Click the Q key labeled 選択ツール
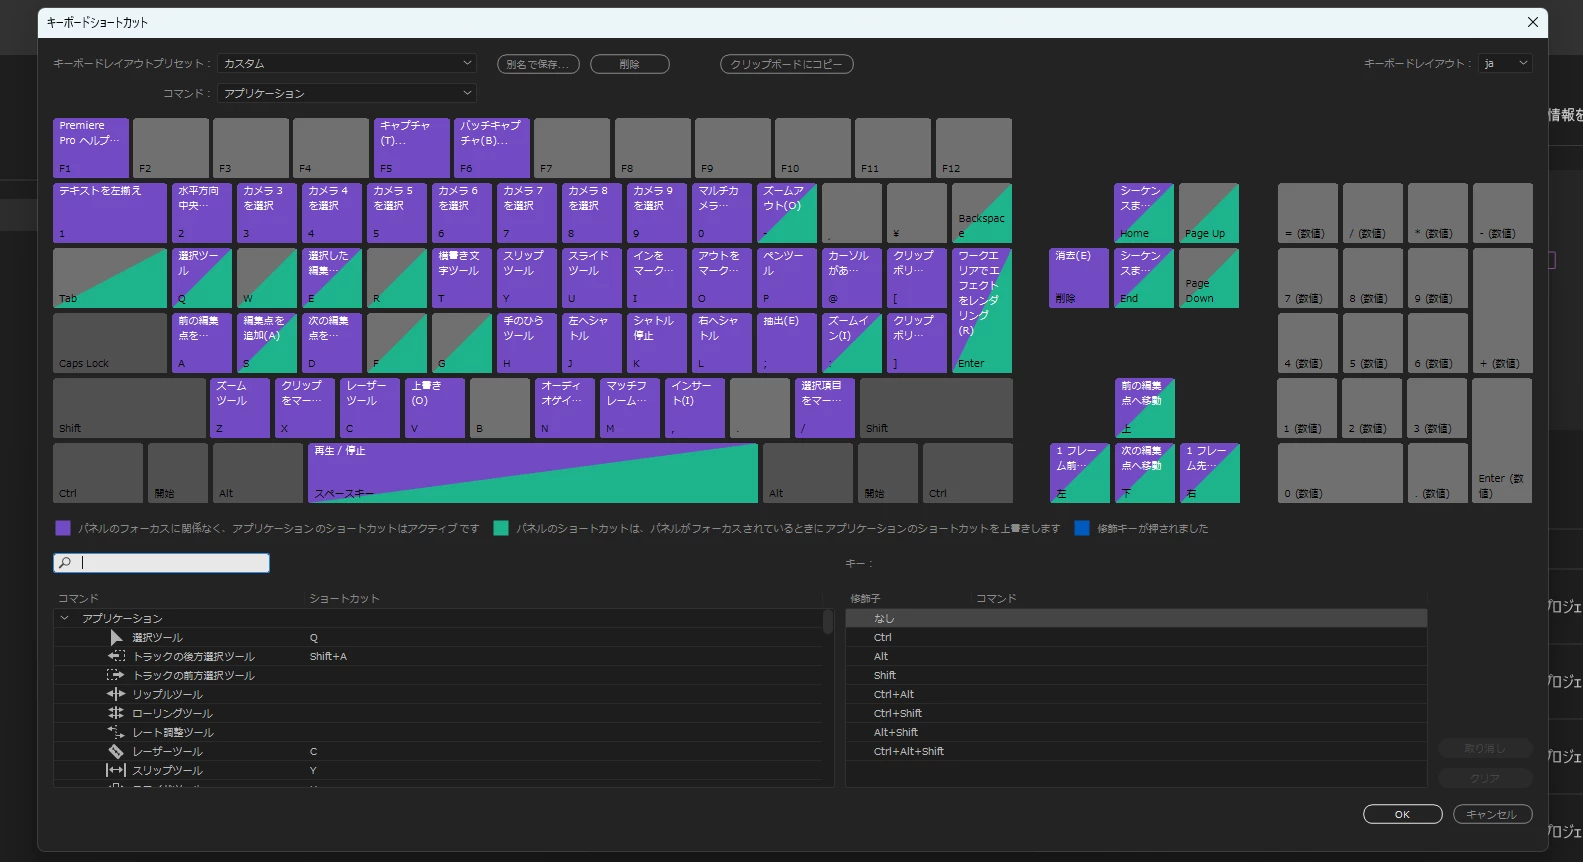The image size is (1583, 862). point(202,278)
